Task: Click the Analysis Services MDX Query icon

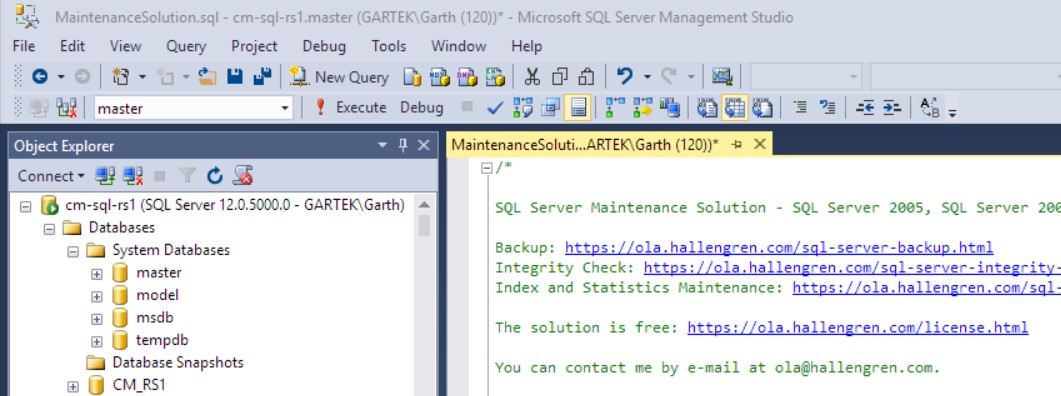Action: [440, 78]
